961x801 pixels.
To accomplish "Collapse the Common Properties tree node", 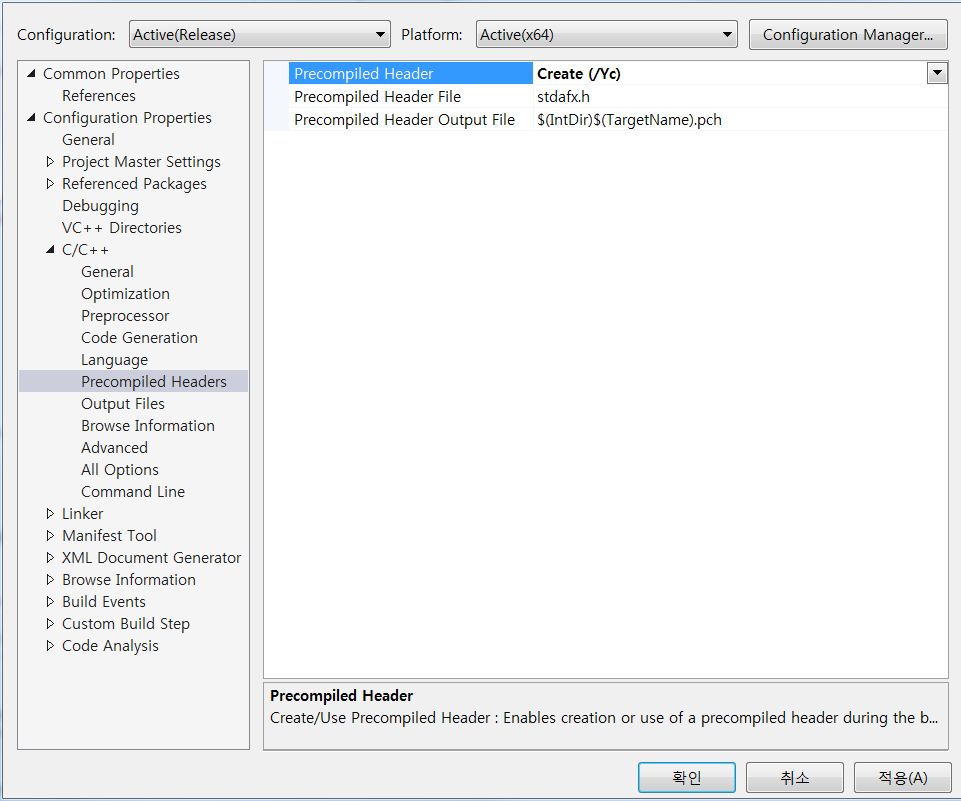I will [x=31, y=74].
